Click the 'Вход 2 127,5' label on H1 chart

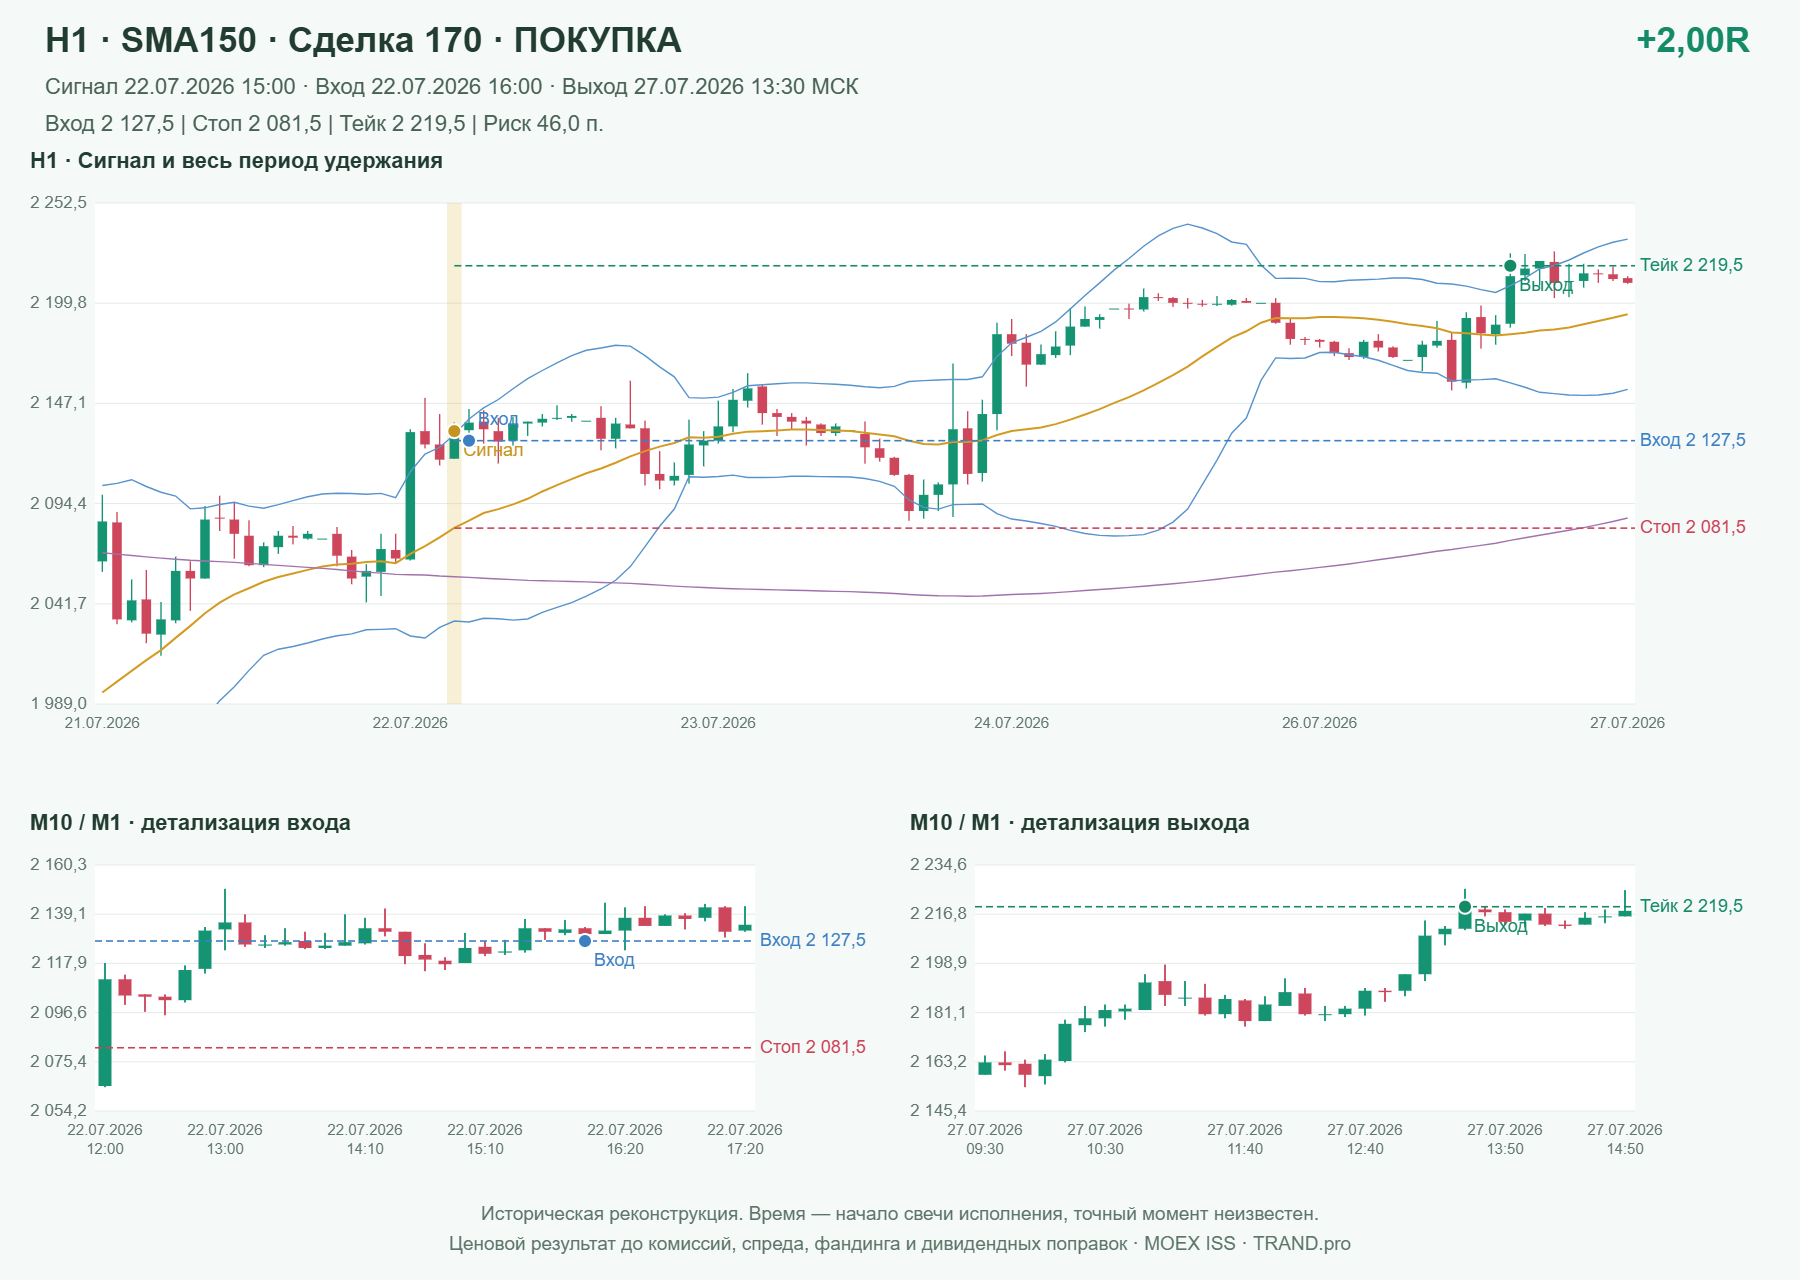(x=1692, y=440)
